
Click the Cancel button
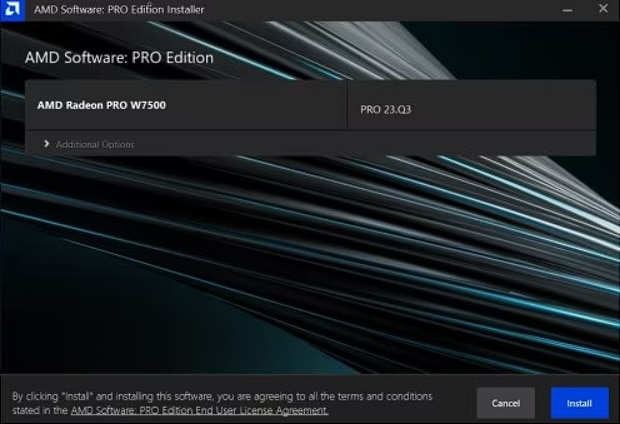(x=506, y=403)
